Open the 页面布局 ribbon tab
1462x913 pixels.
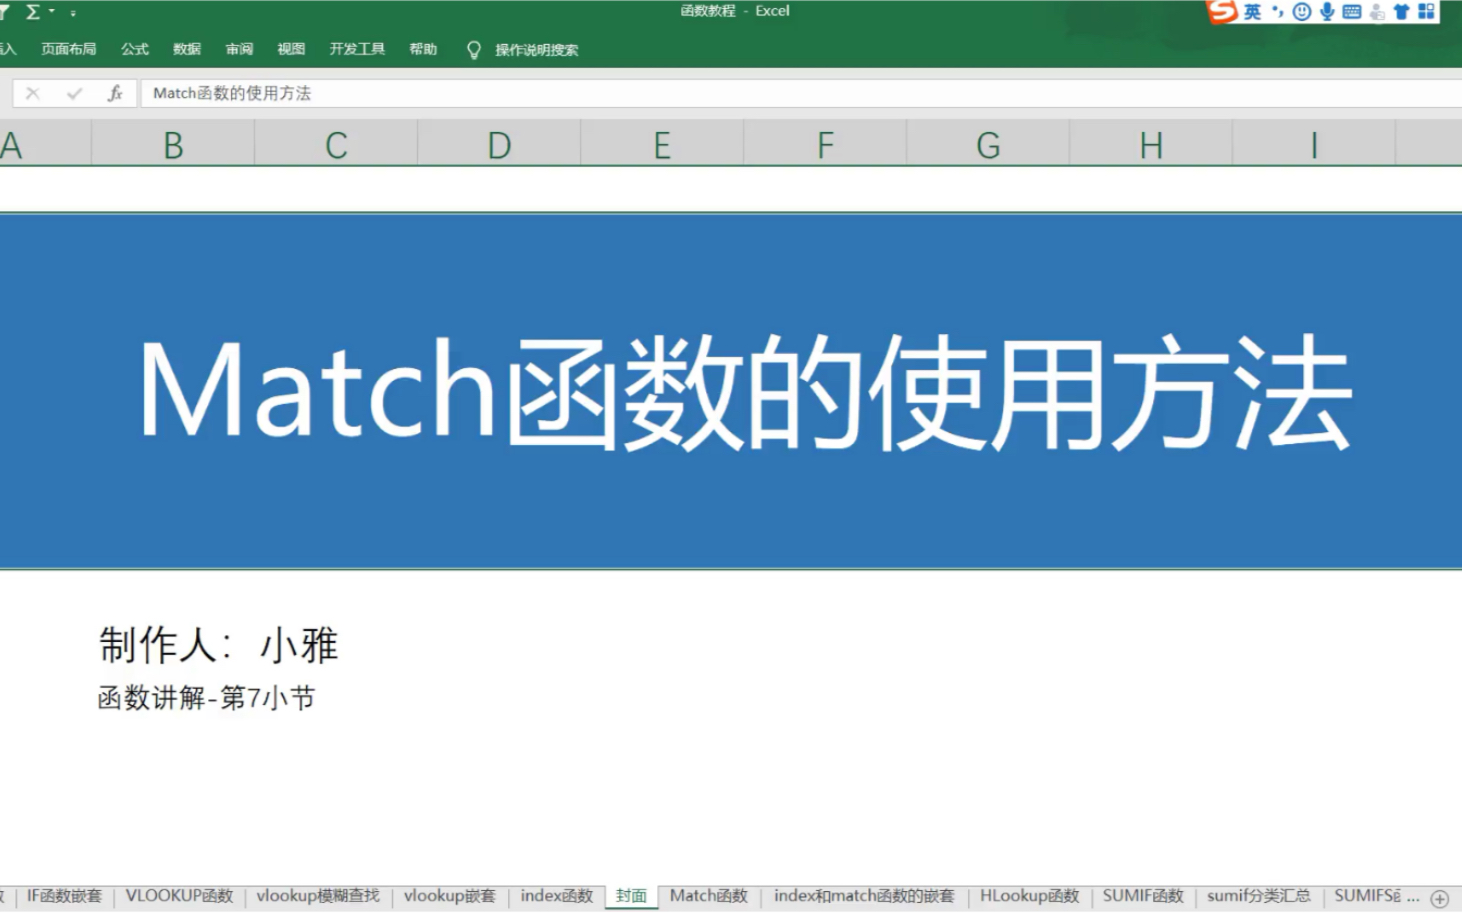pos(69,49)
